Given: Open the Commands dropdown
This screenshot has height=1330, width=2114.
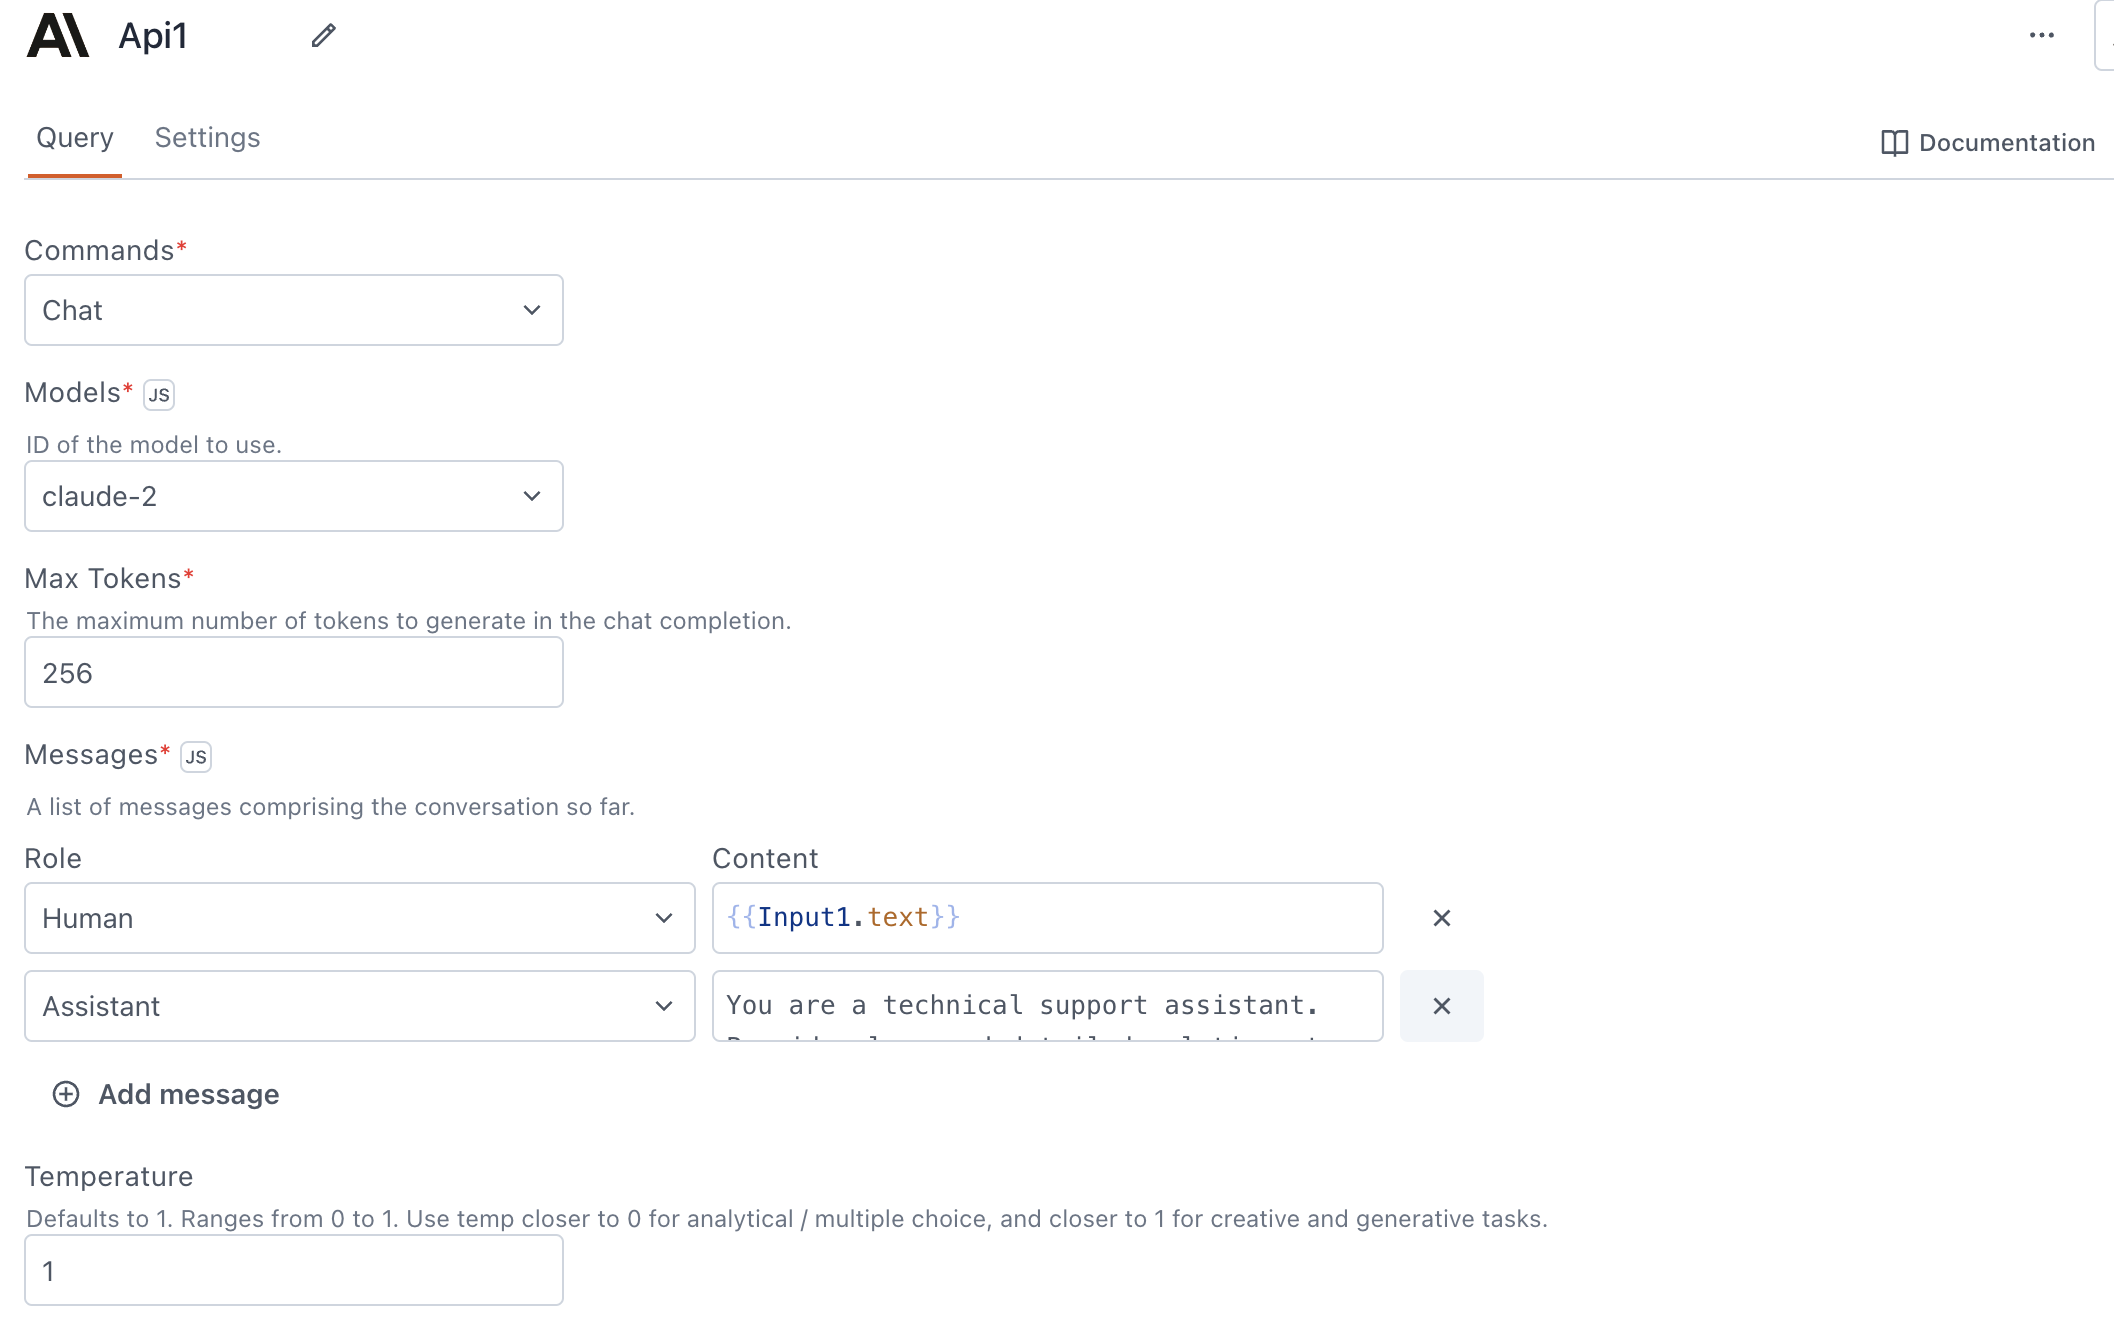Looking at the screenshot, I should 293,310.
